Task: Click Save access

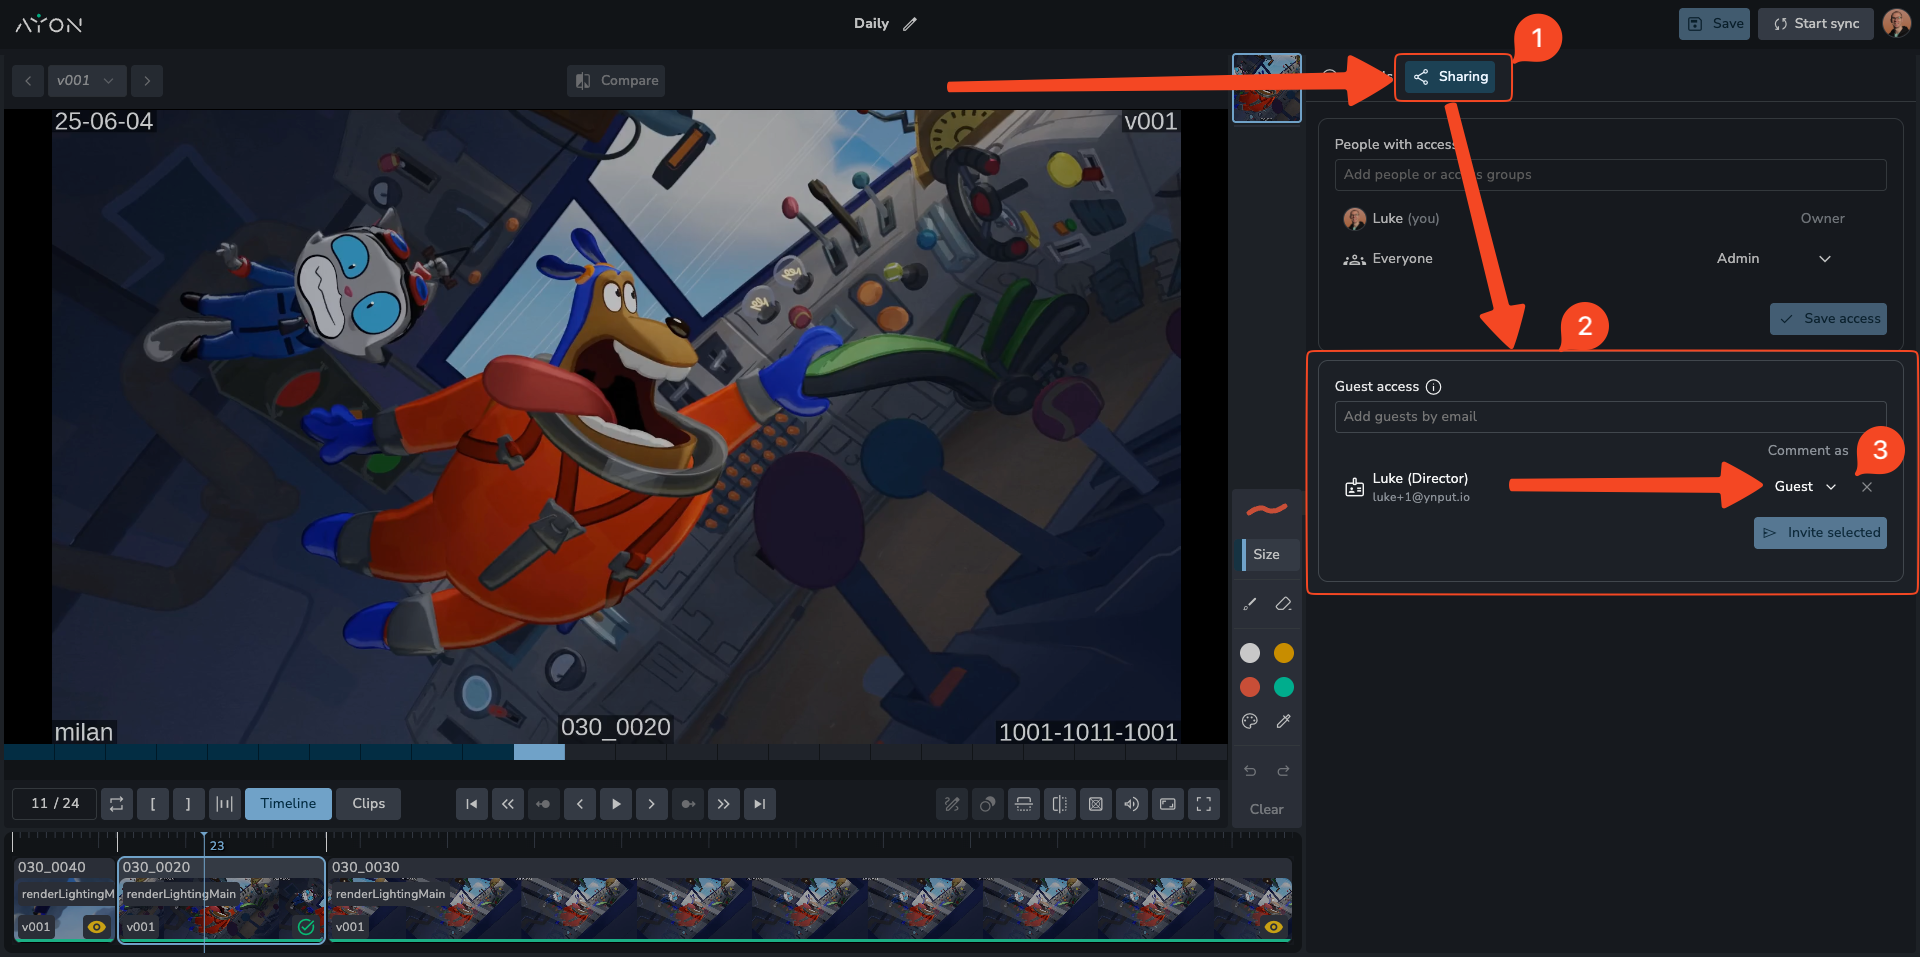Action: 1828,319
